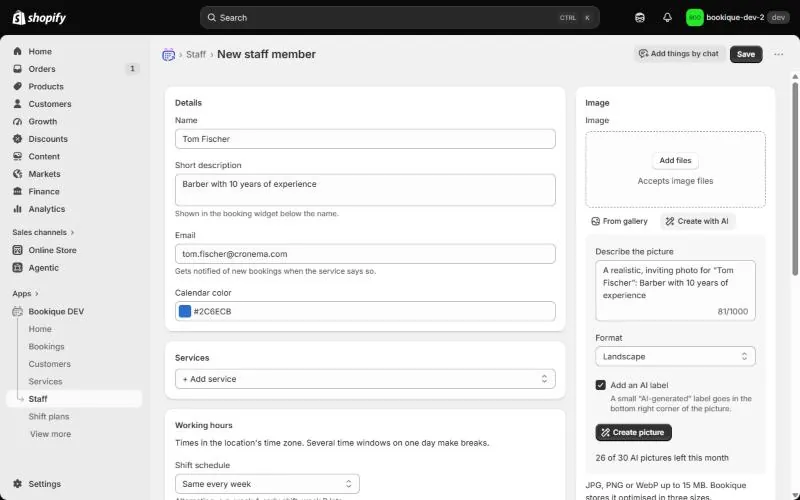800x500 pixels.
Task: Go to the Bookings page under Bookique
Action: tap(46, 346)
